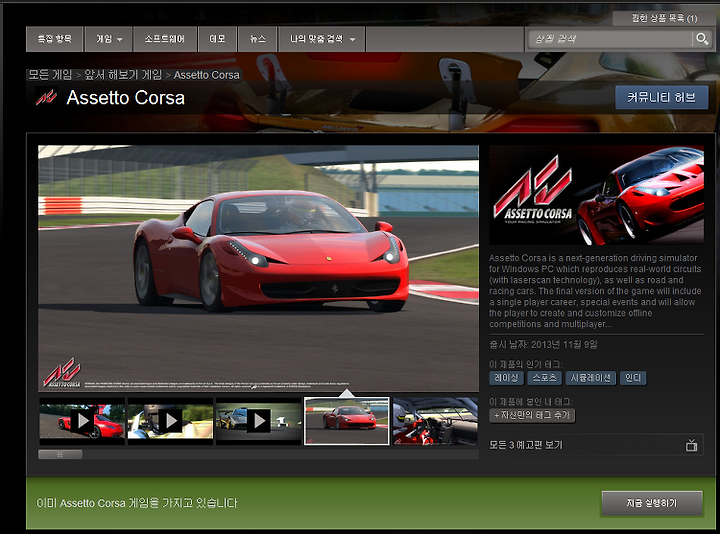
Task: Open the 소프트웨어 menu tab
Action: pyautogui.click(x=165, y=39)
